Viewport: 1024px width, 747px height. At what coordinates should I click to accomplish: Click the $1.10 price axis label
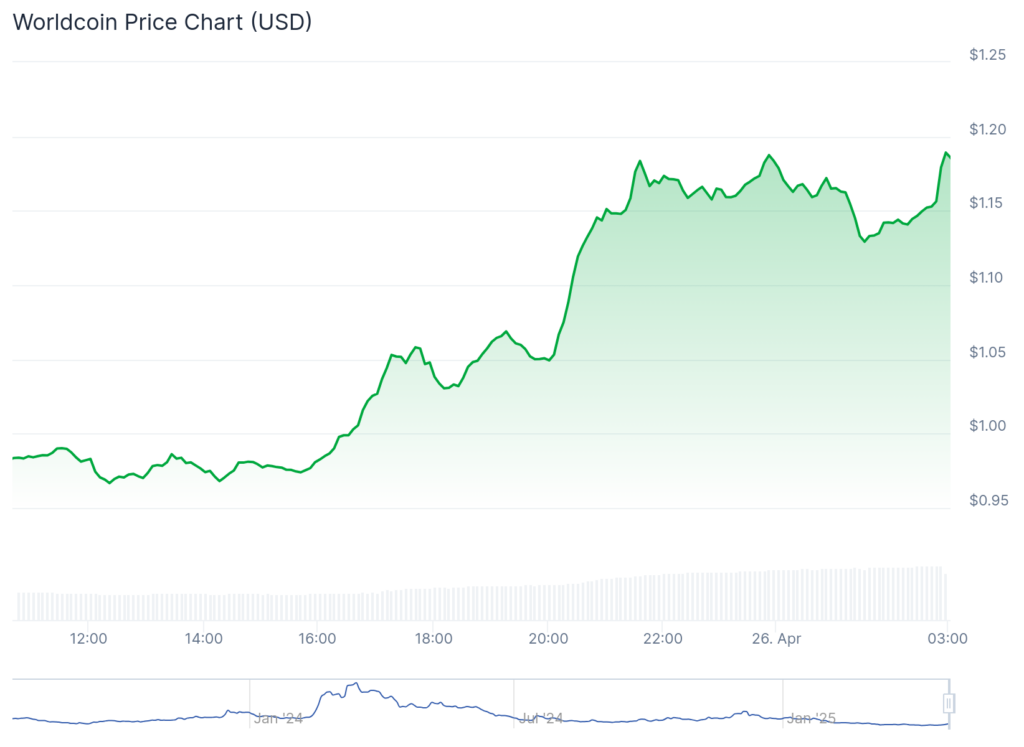pyautogui.click(x=987, y=277)
